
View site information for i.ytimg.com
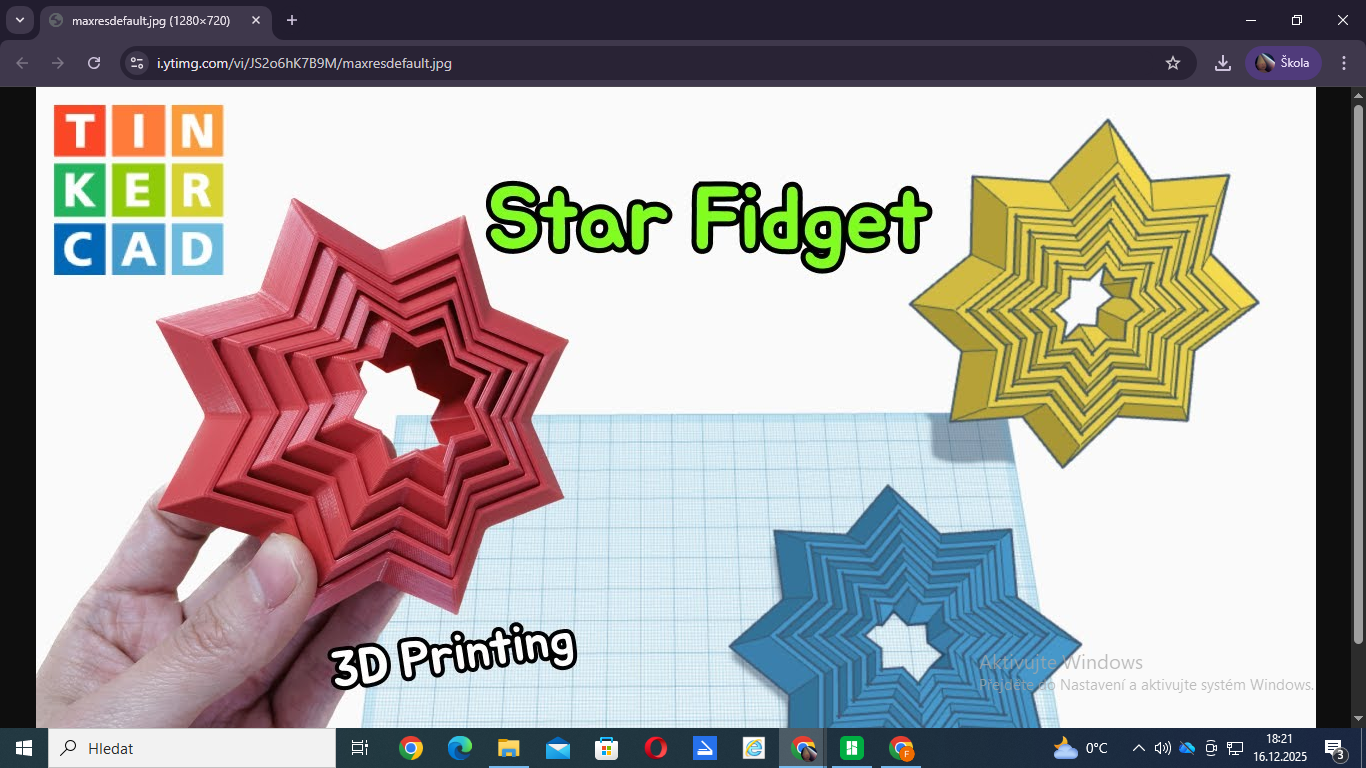(138, 63)
